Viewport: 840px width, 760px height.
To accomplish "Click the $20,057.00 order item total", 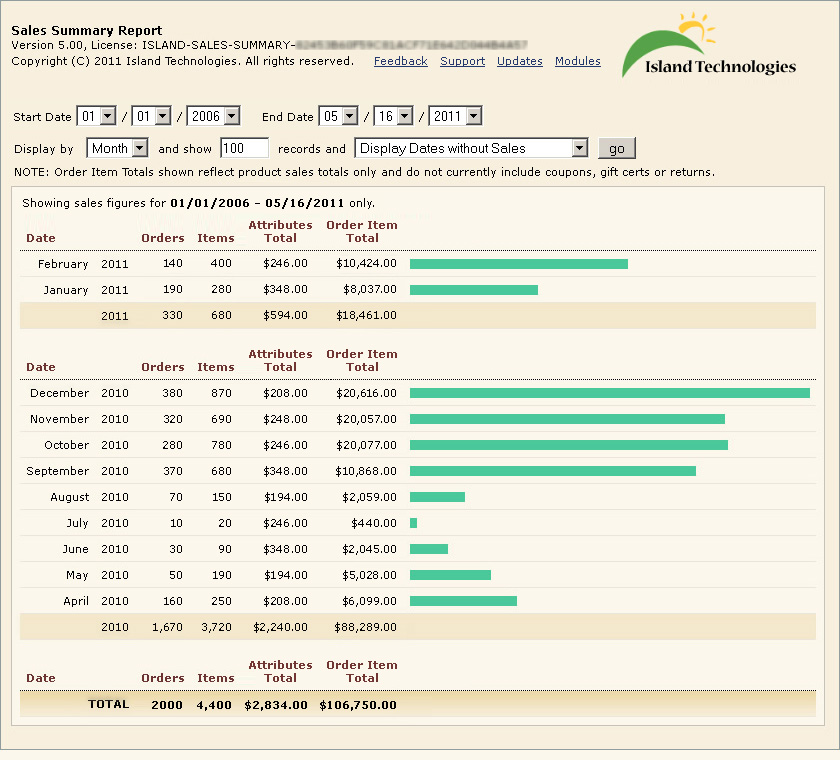I will (x=366, y=419).
